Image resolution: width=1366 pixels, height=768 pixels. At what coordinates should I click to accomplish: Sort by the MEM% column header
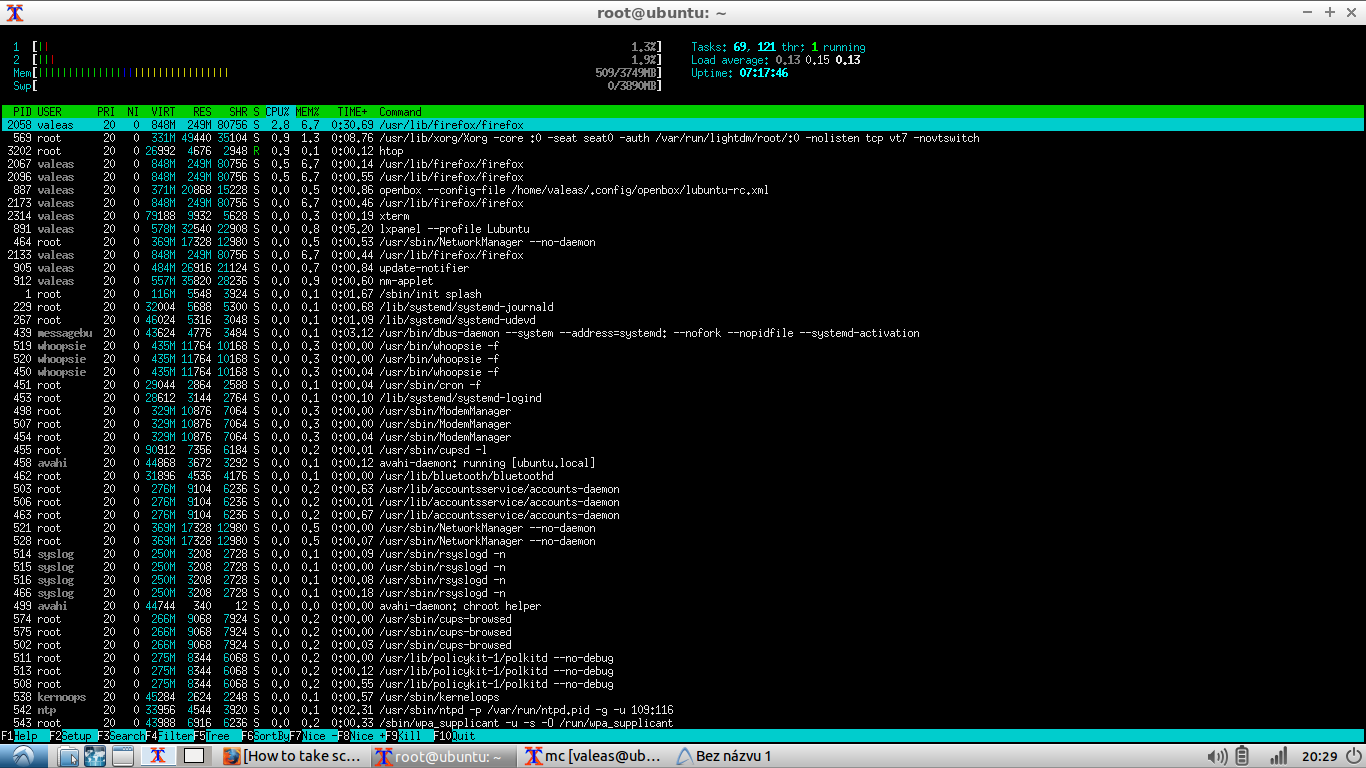point(307,112)
